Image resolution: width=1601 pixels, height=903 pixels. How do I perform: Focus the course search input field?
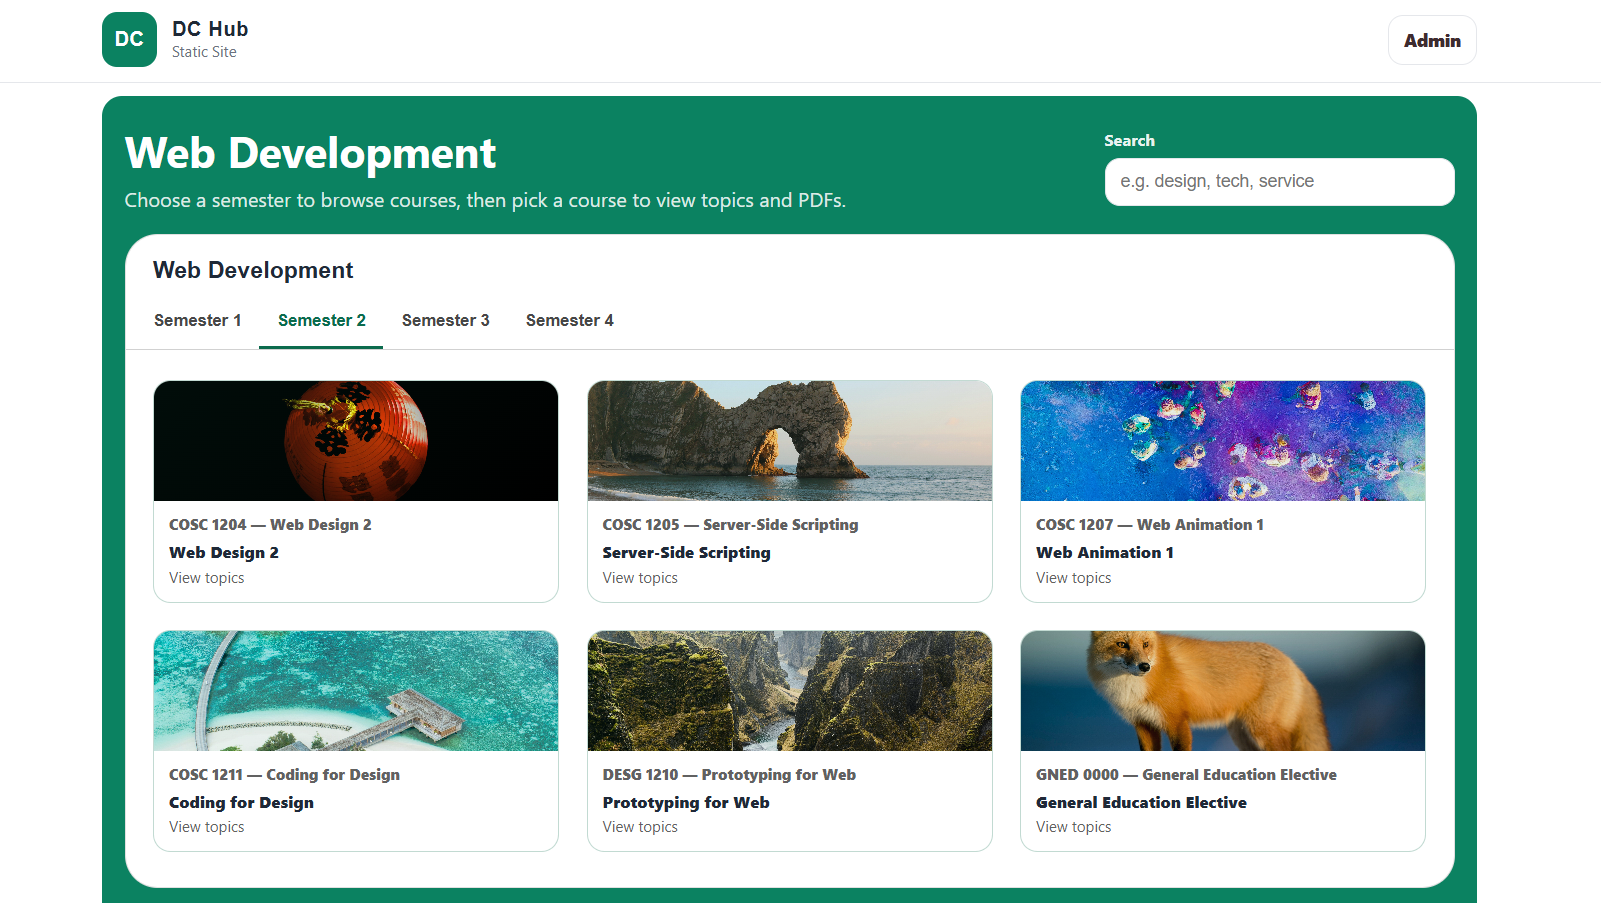coord(1278,182)
